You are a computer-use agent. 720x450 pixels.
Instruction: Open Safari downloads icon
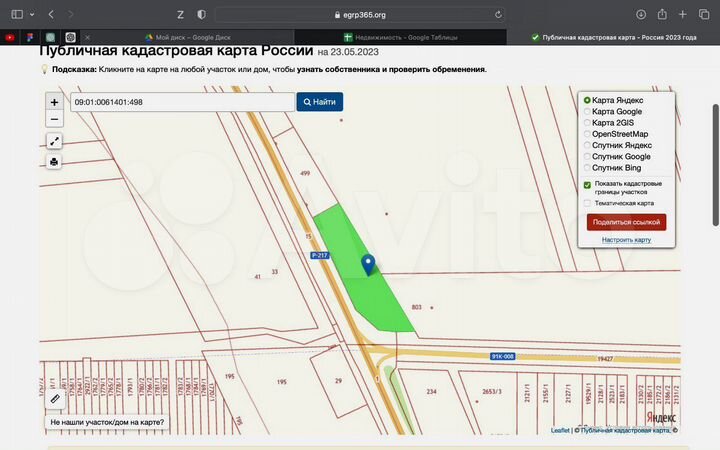tap(641, 15)
